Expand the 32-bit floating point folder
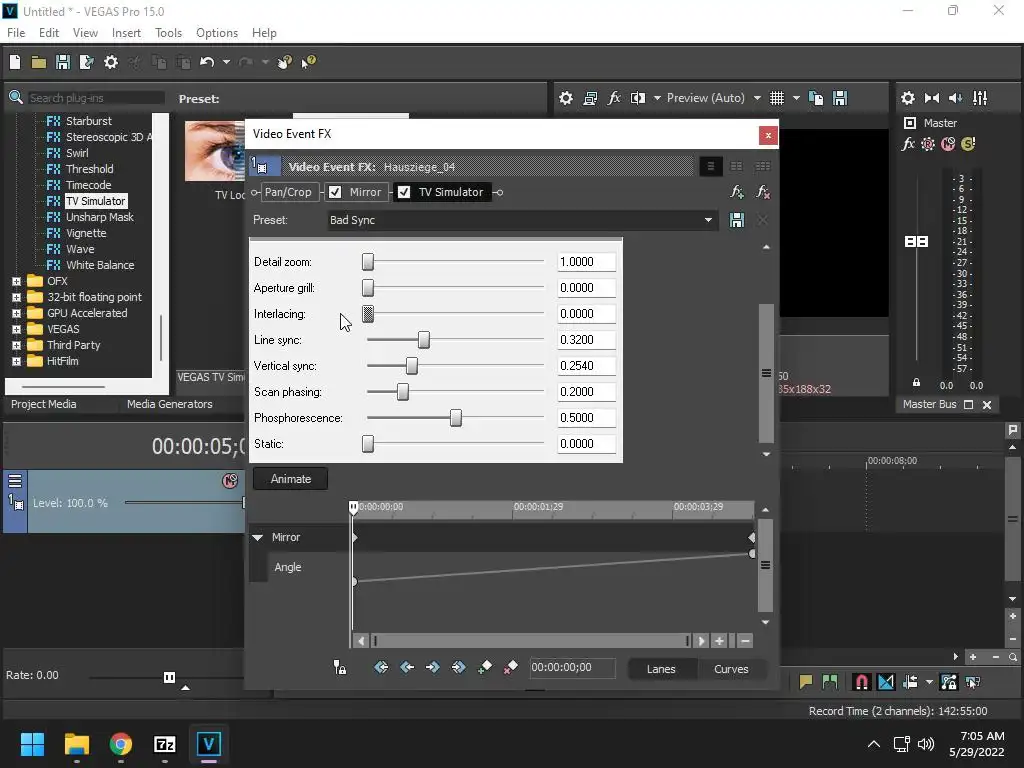Screen dimensions: 1024x768 [x=16, y=297]
